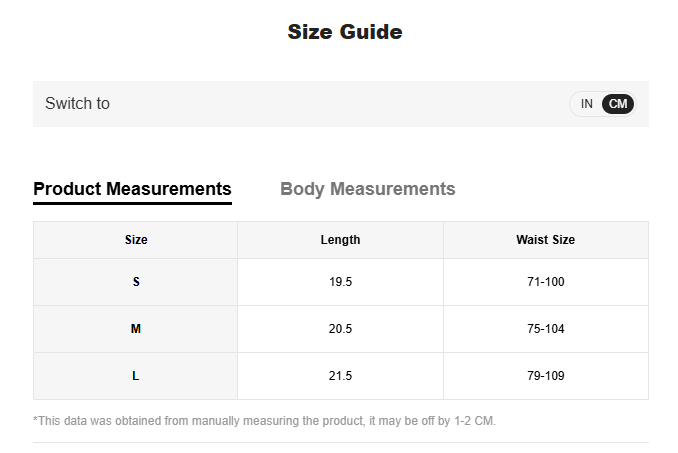Click the Size Guide heading
This screenshot has height=453, width=678.
344,32
